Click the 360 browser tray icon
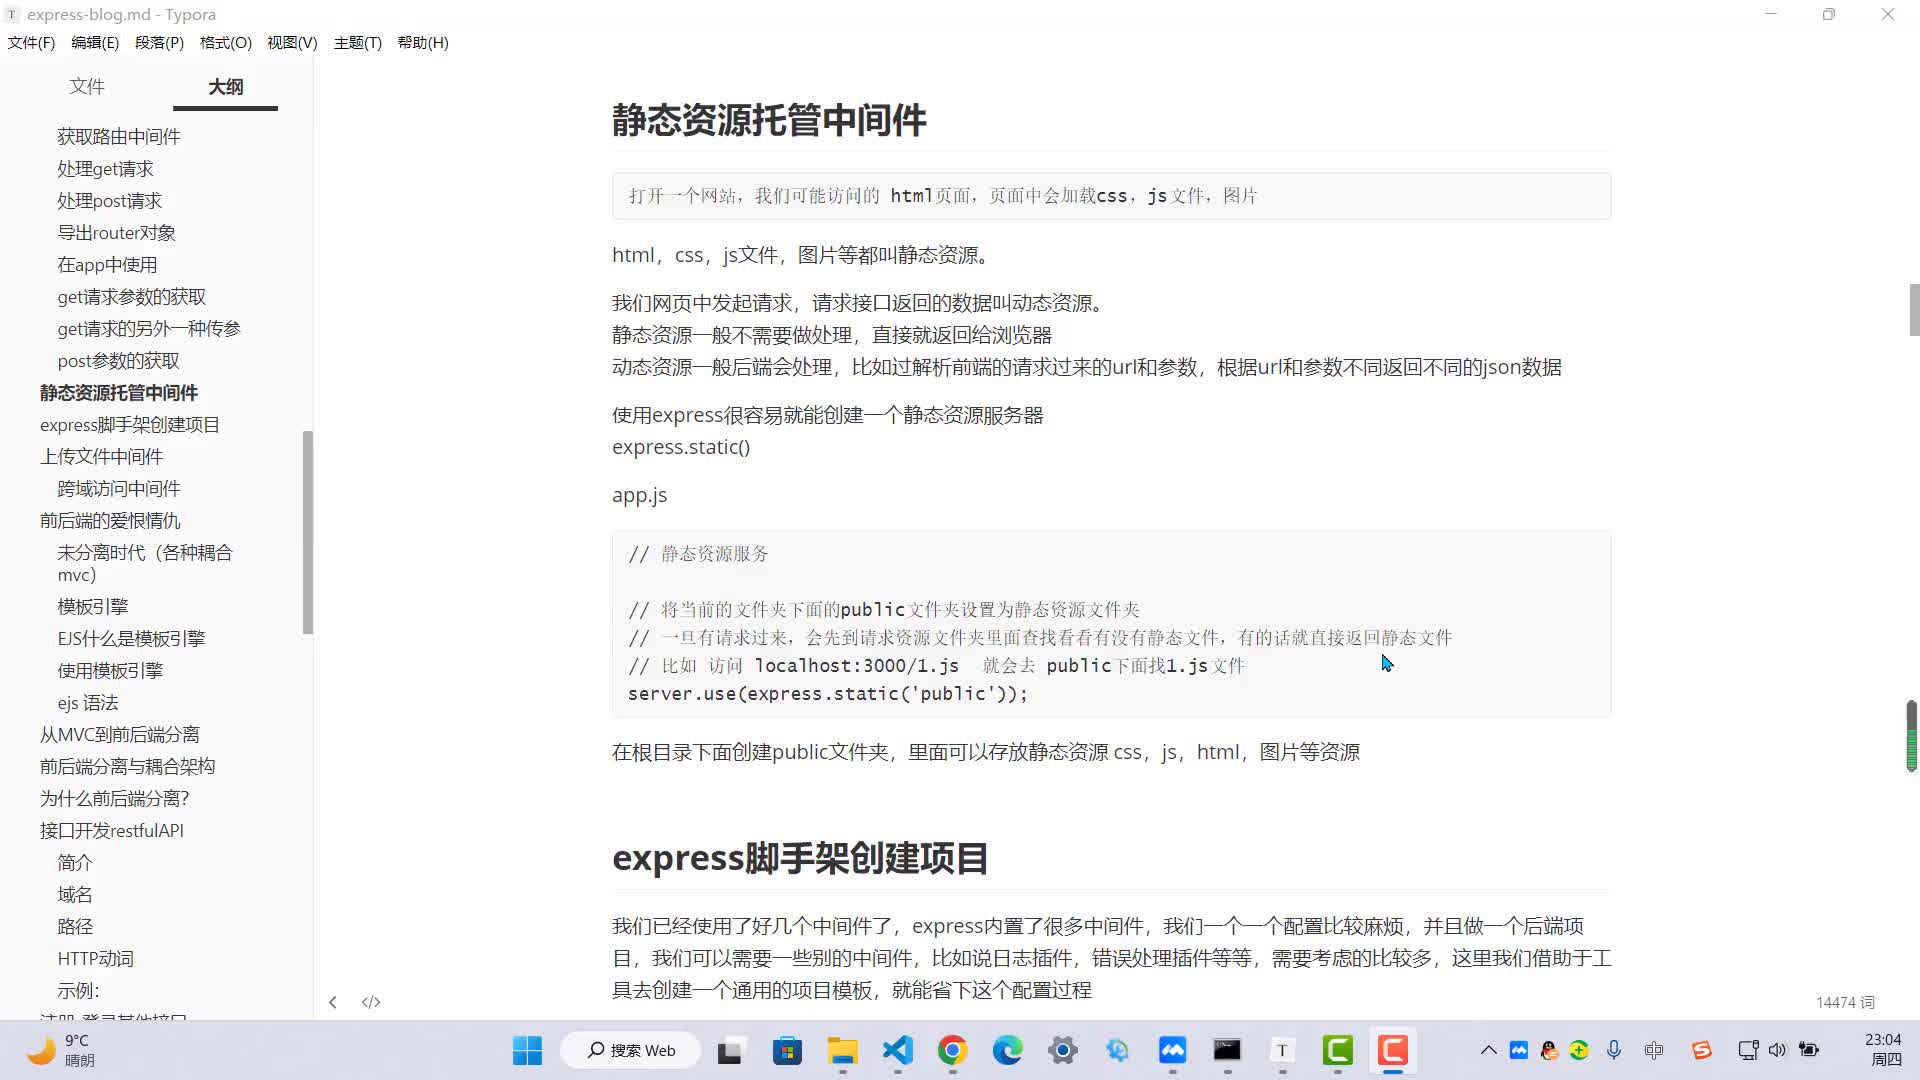 click(1579, 1050)
